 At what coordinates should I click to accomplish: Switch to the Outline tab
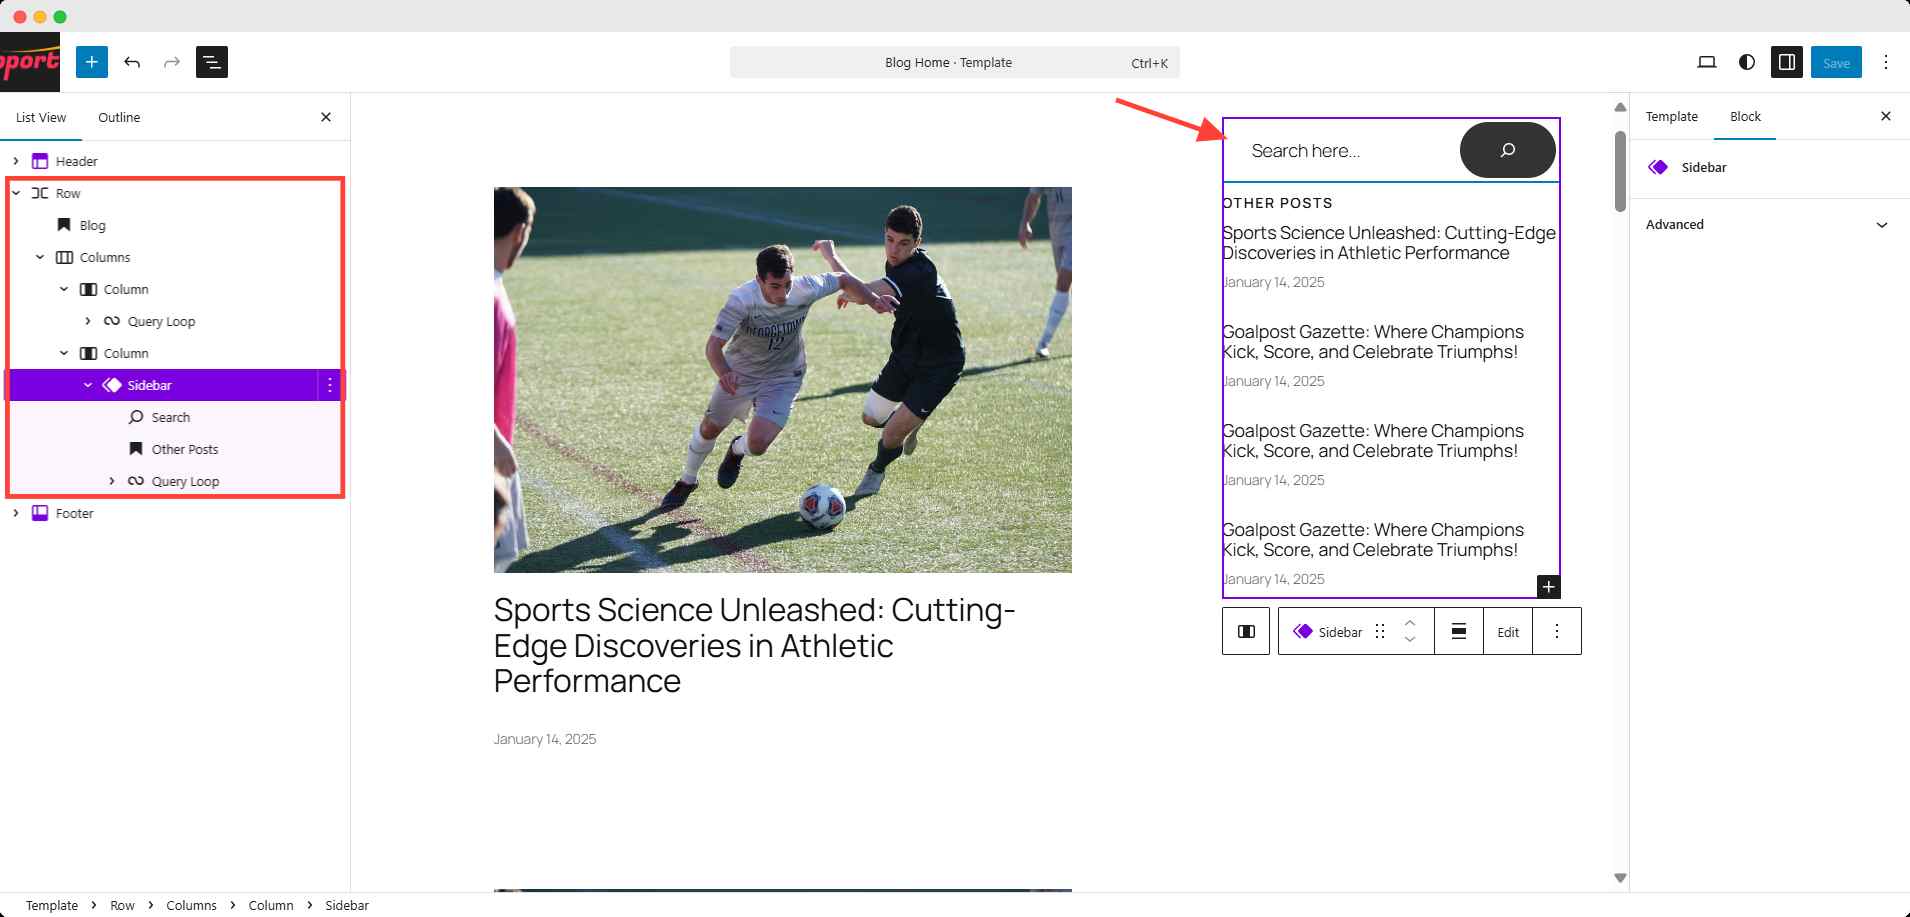(x=119, y=117)
